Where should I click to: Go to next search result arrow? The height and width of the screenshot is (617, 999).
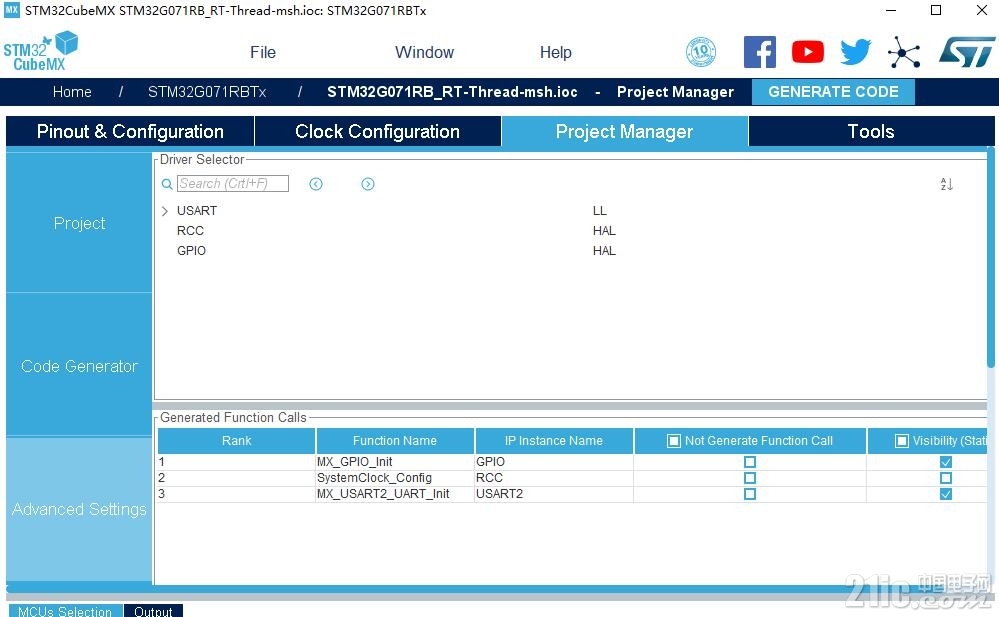[368, 184]
